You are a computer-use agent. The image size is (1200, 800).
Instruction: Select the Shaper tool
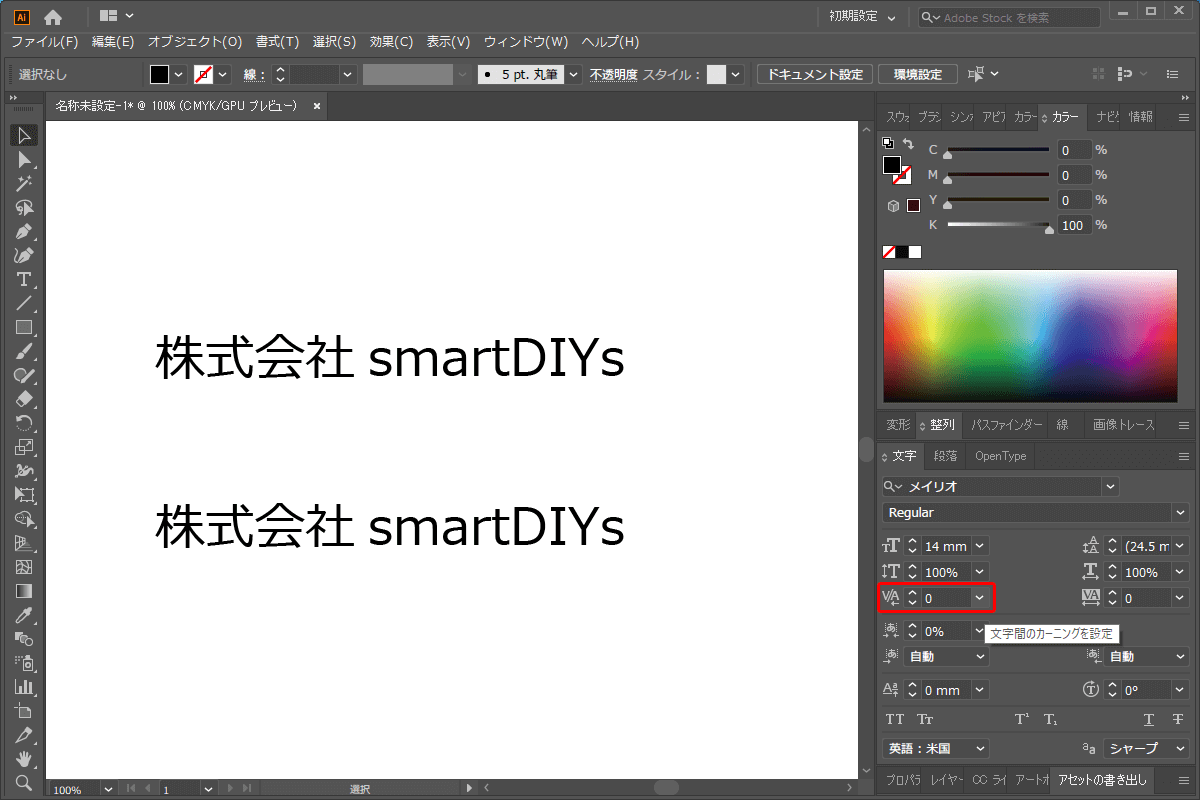coord(25,375)
